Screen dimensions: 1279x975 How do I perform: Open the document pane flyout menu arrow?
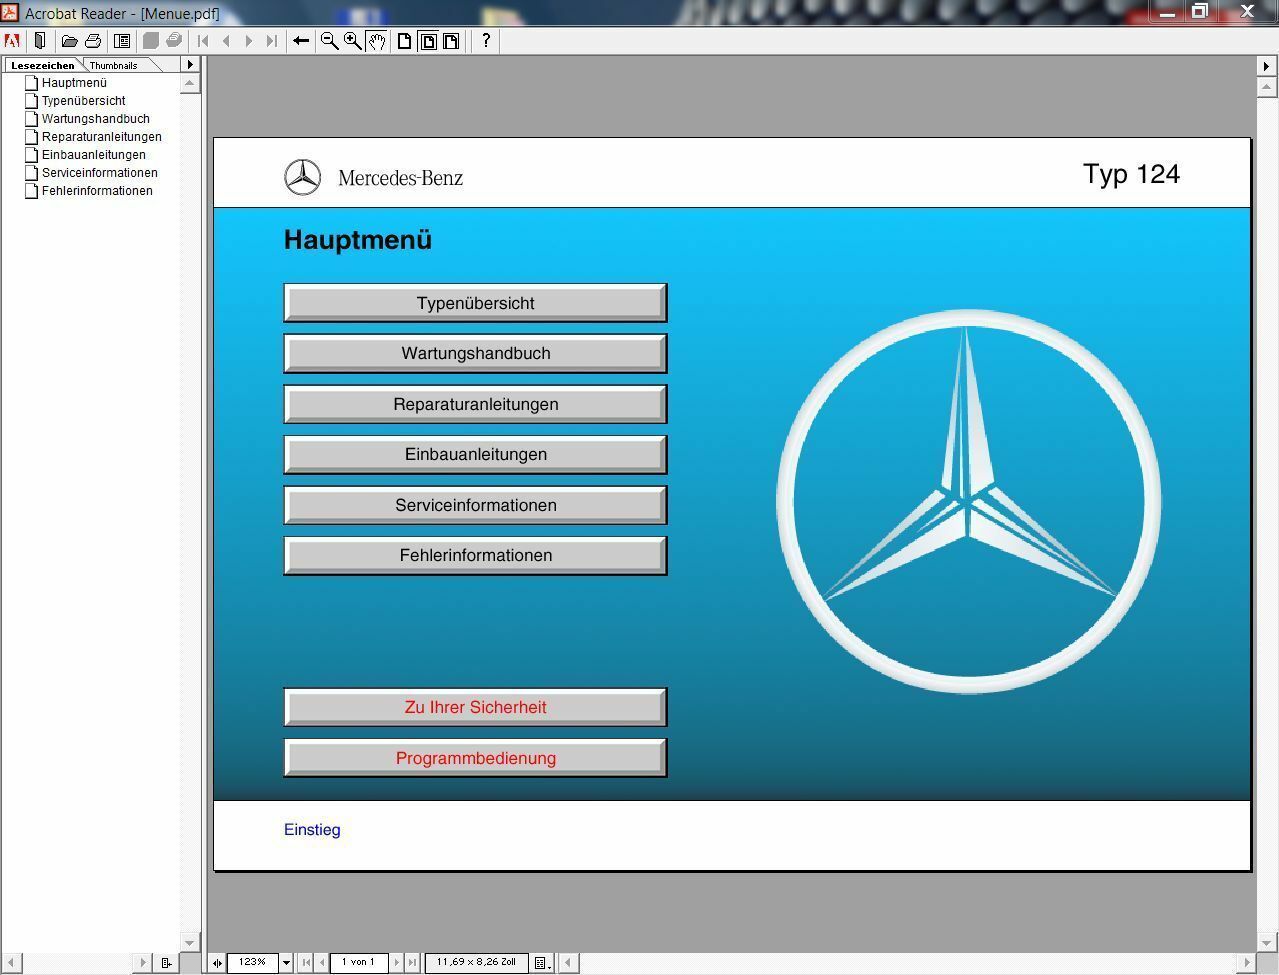point(1267,66)
